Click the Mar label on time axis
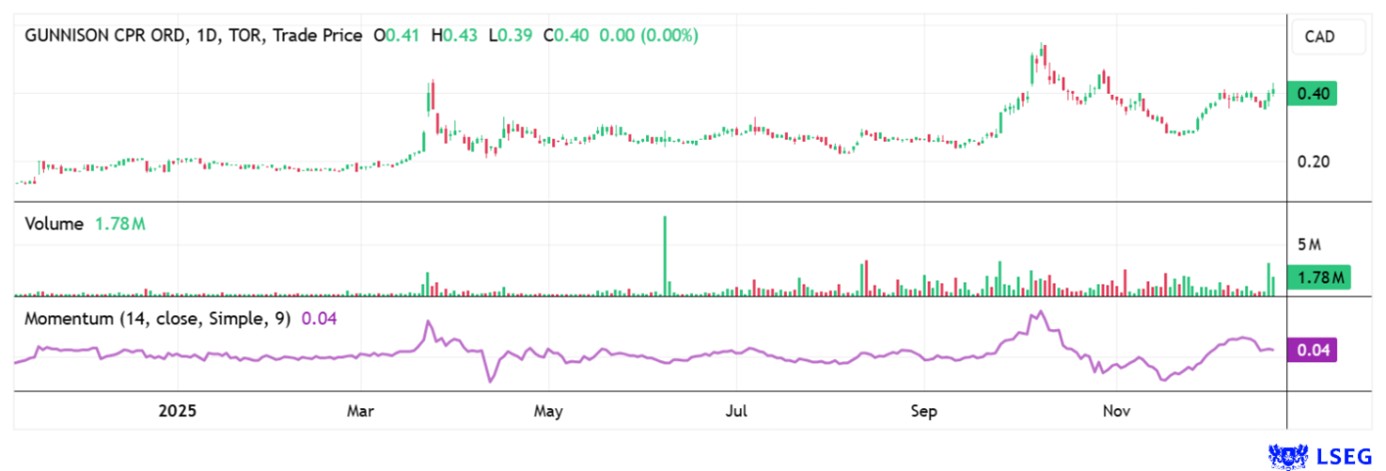 point(360,411)
